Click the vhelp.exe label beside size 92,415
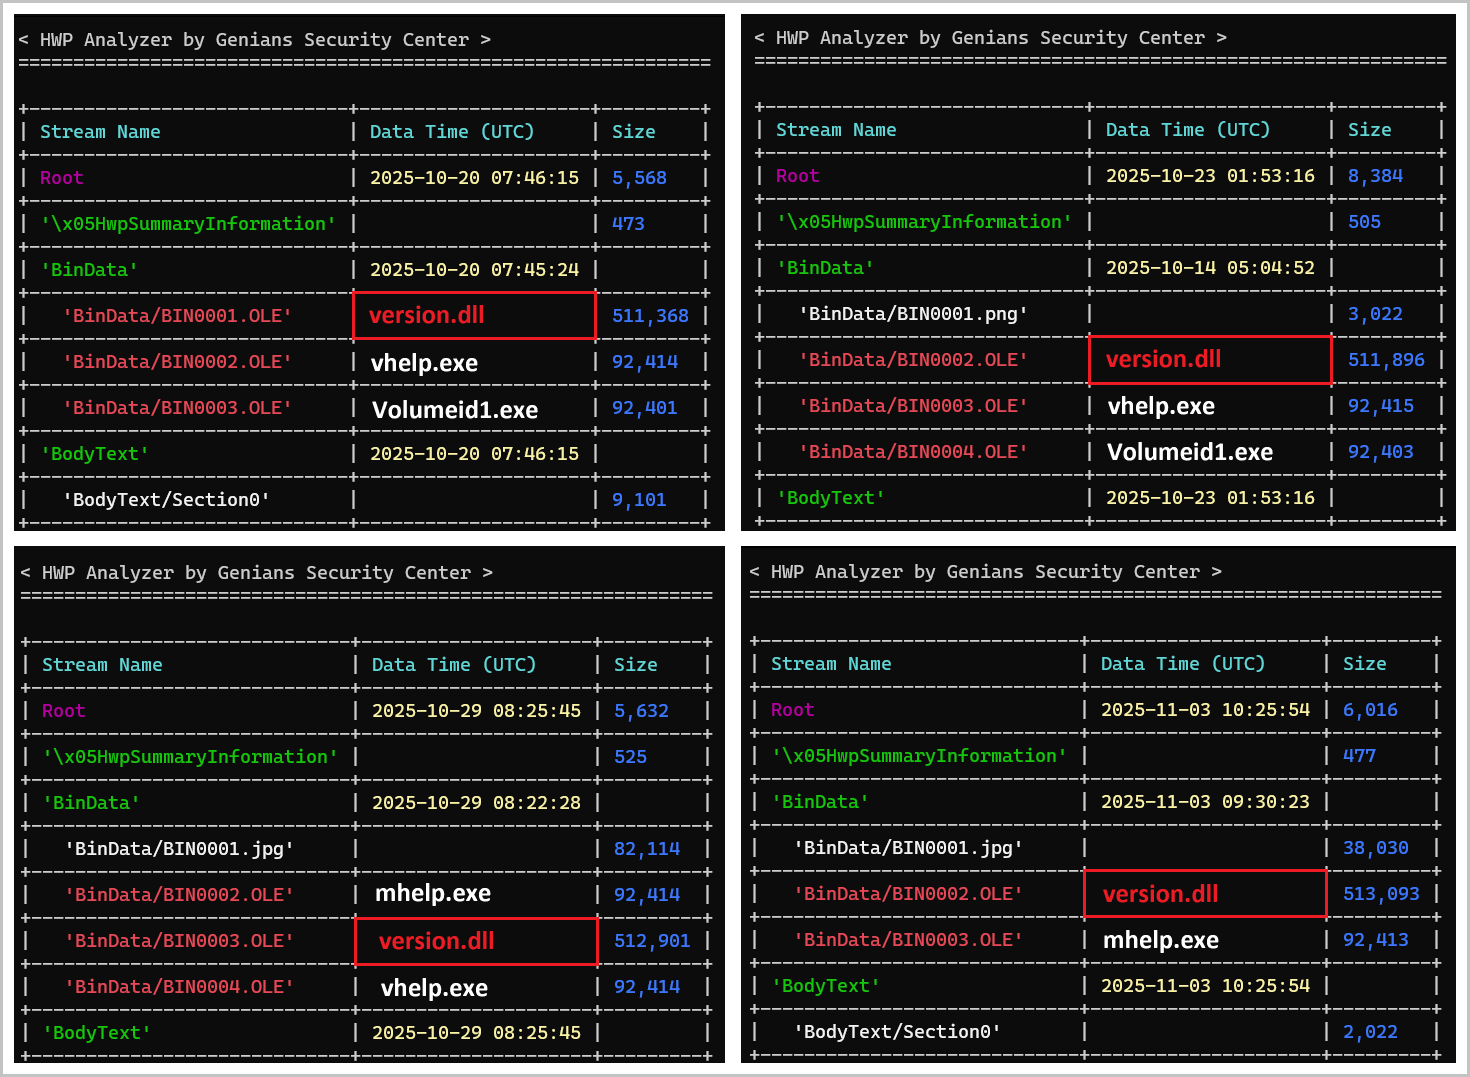This screenshot has height=1077, width=1470. tap(1161, 406)
